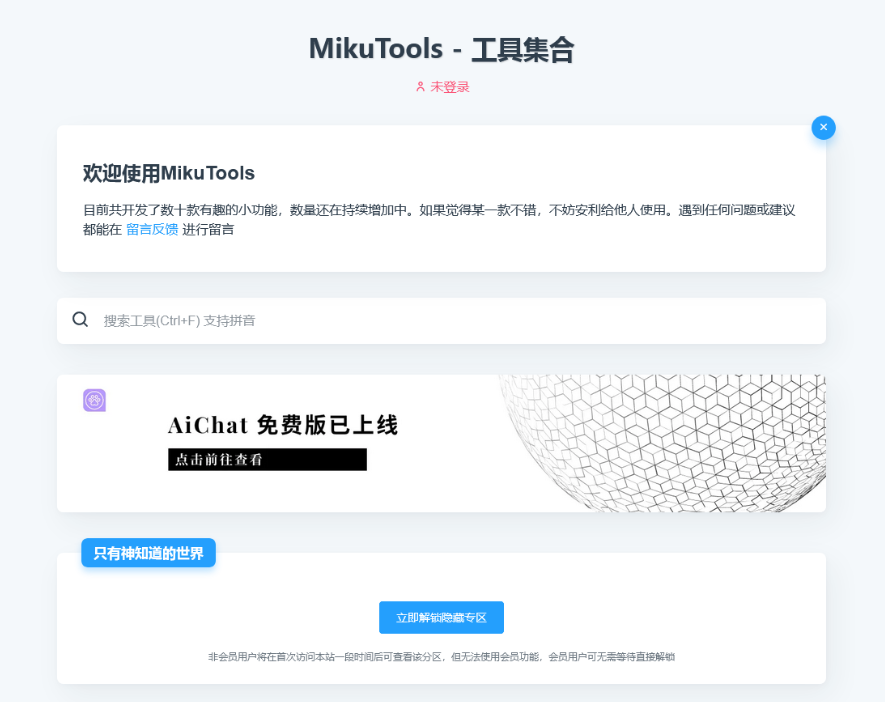885x702 pixels.
Task: Click the user icon beside 未登录
Action: 420,87
